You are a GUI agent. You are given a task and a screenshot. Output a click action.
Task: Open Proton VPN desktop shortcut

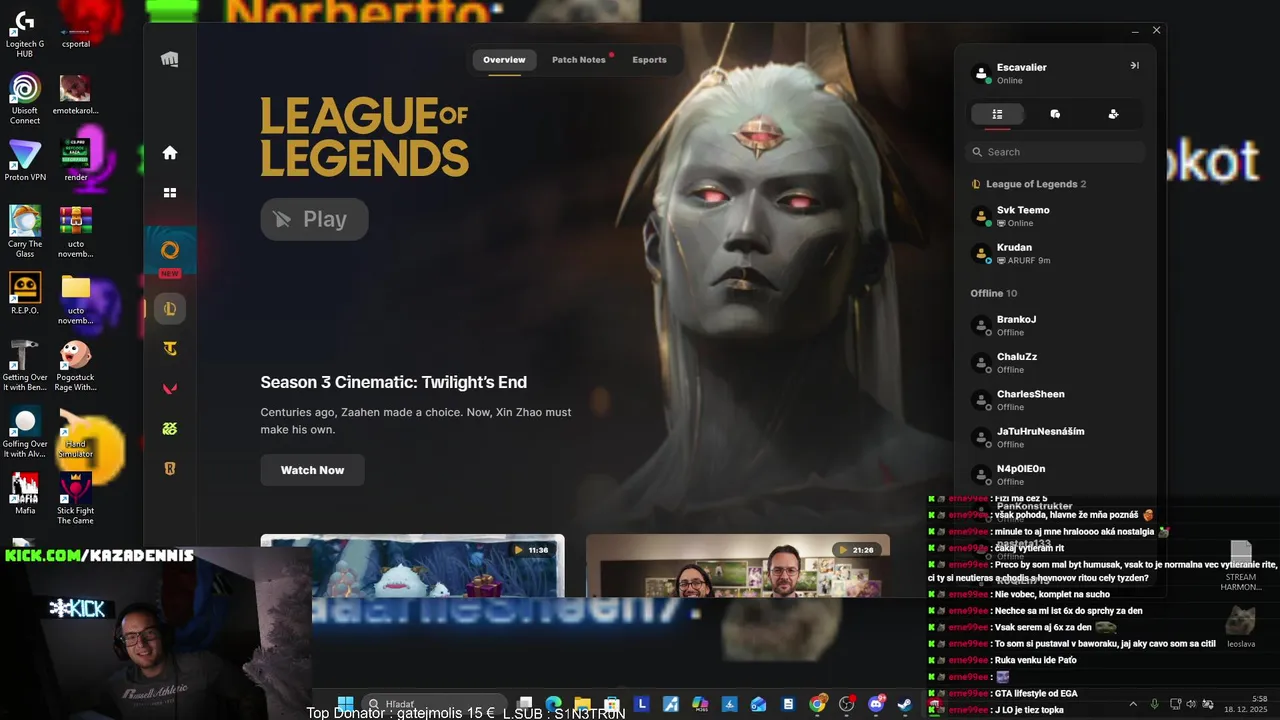click(25, 160)
